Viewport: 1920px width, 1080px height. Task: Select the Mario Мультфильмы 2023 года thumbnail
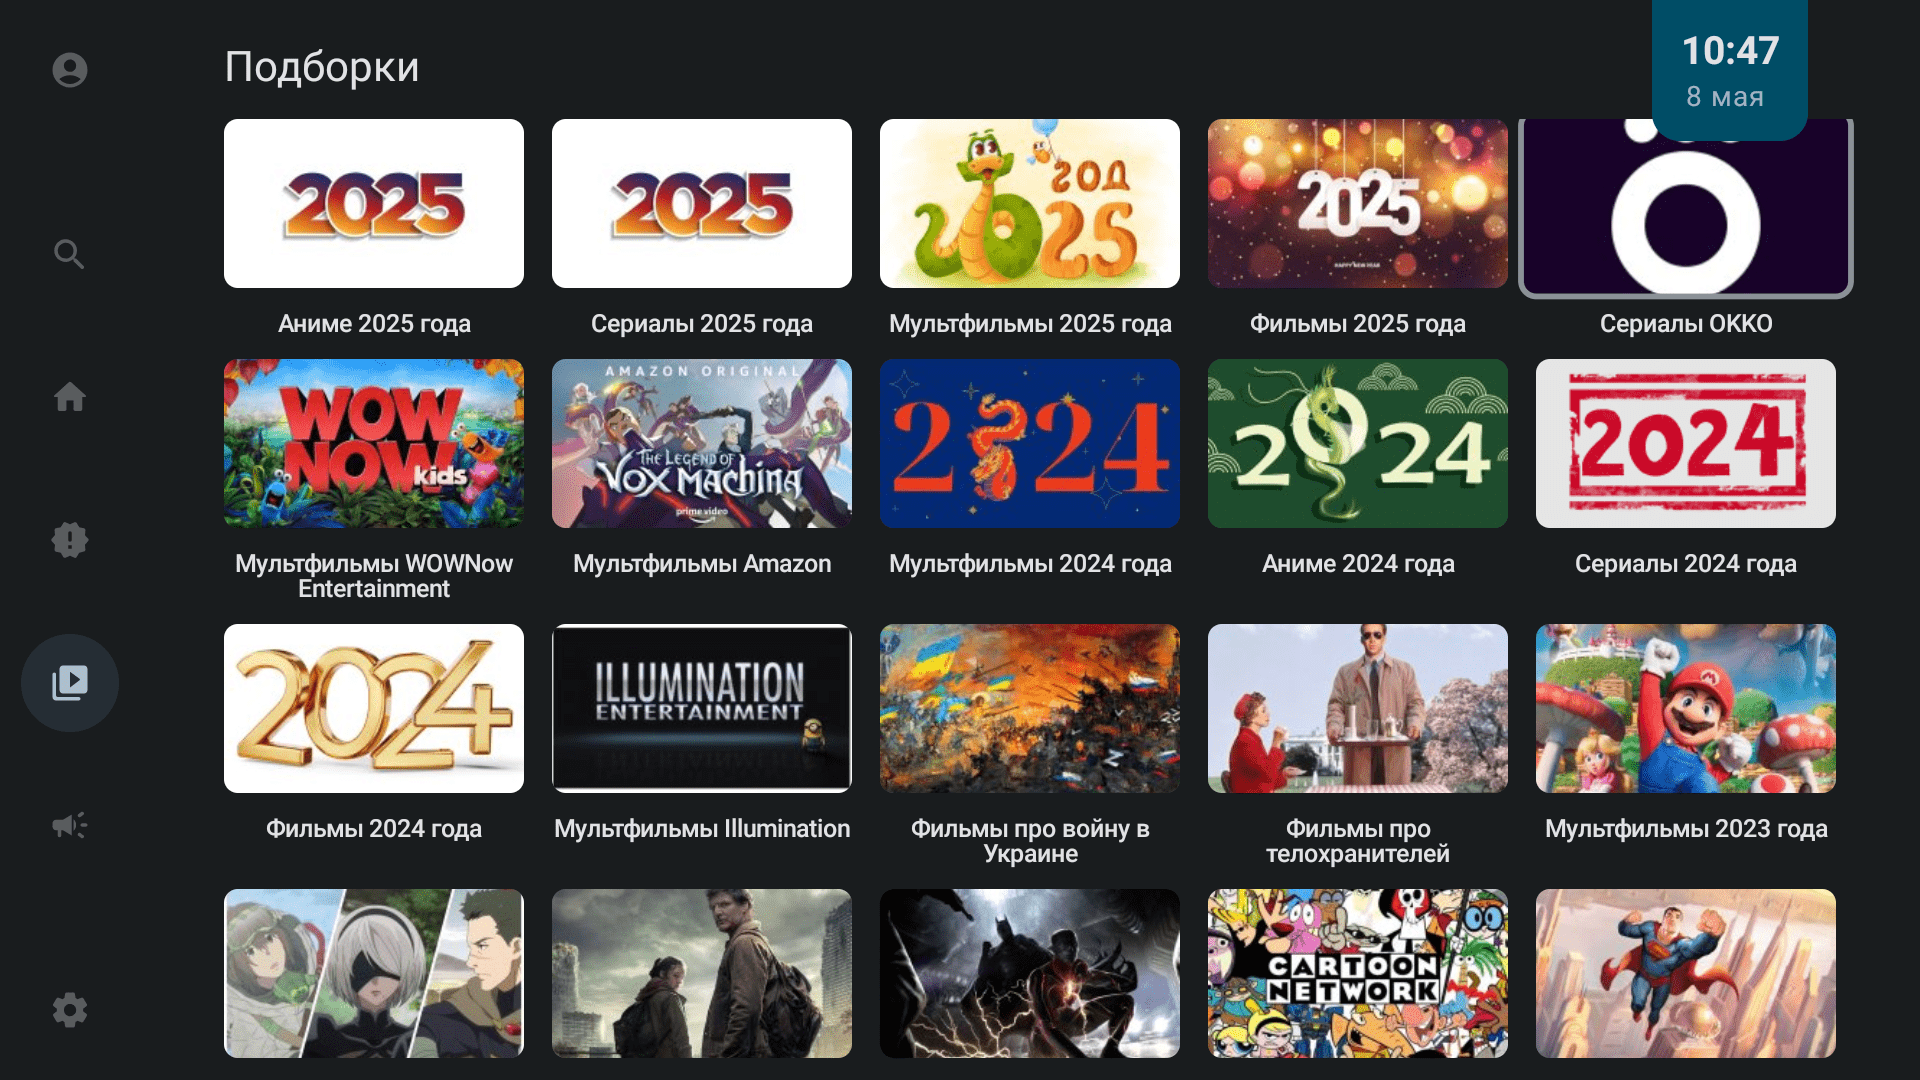click(x=1686, y=709)
